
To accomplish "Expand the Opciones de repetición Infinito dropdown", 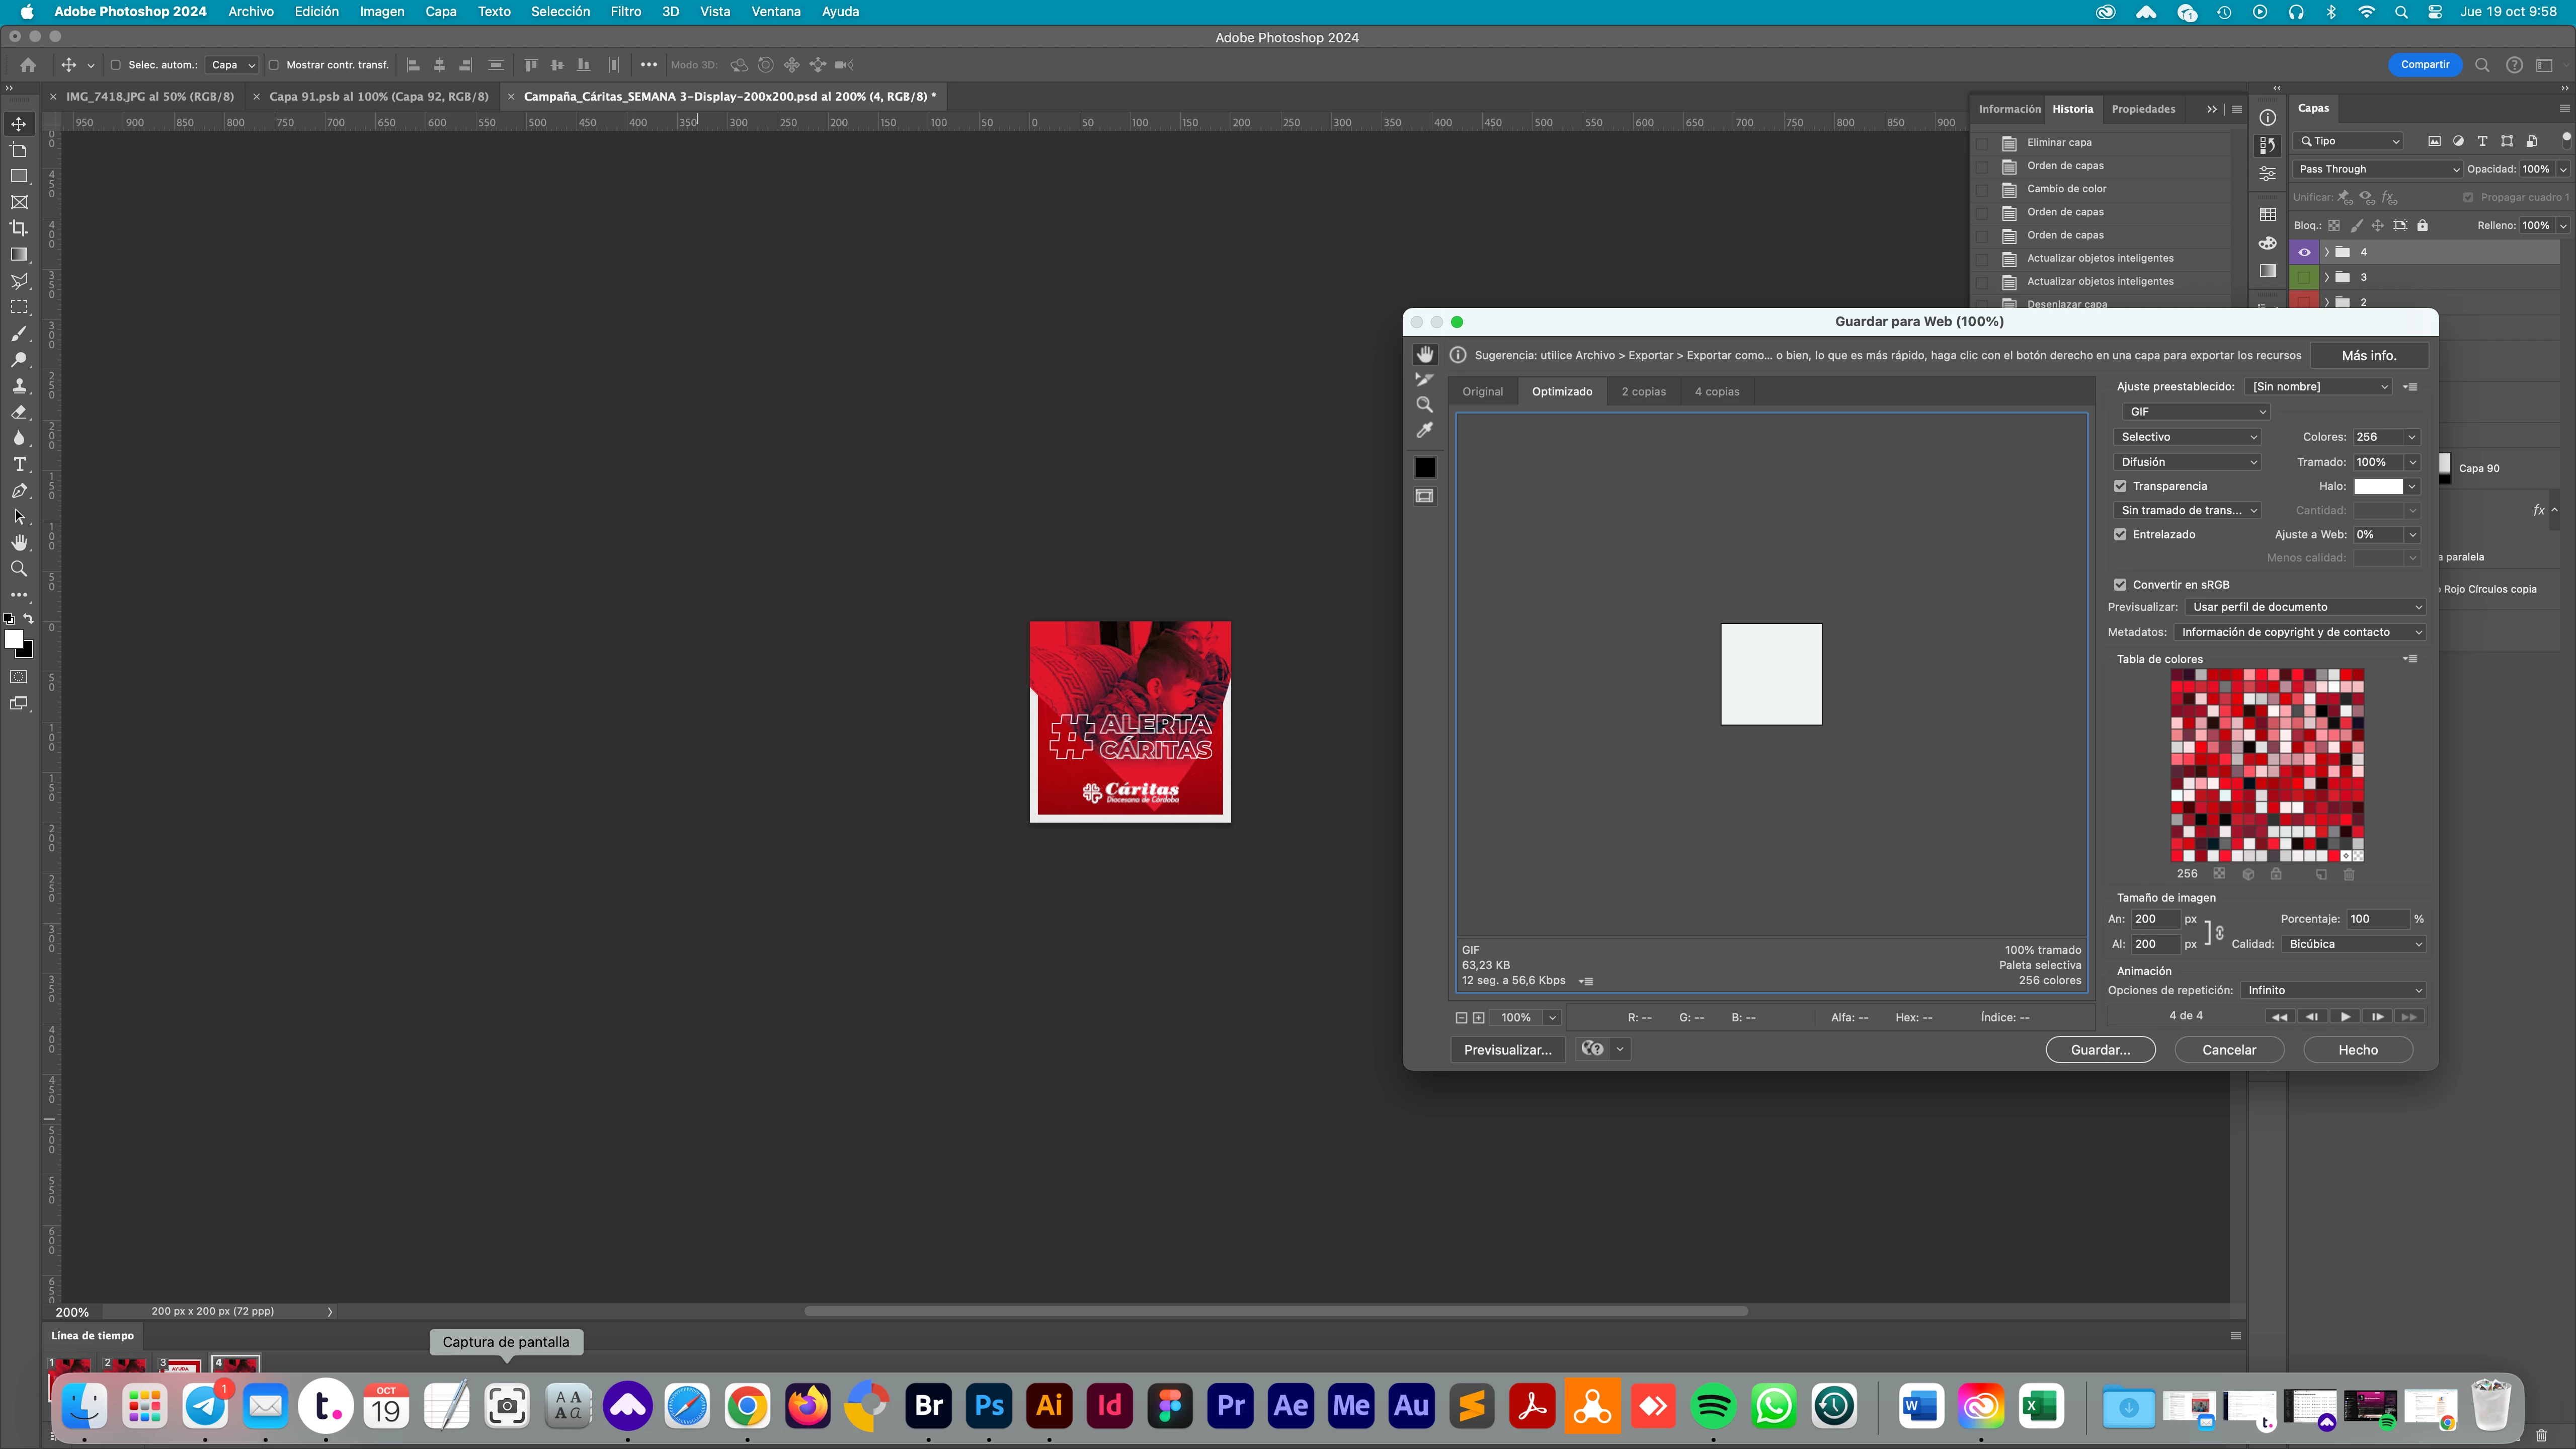I will click(2333, 990).
